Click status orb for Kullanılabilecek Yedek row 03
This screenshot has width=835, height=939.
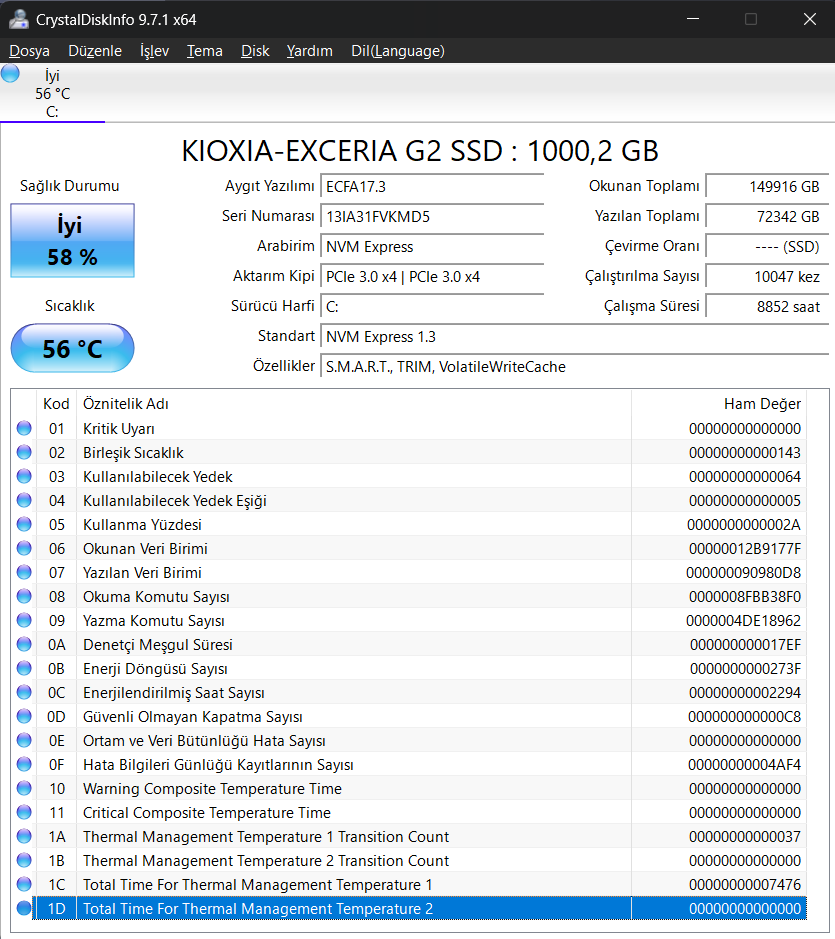(24, 476)
